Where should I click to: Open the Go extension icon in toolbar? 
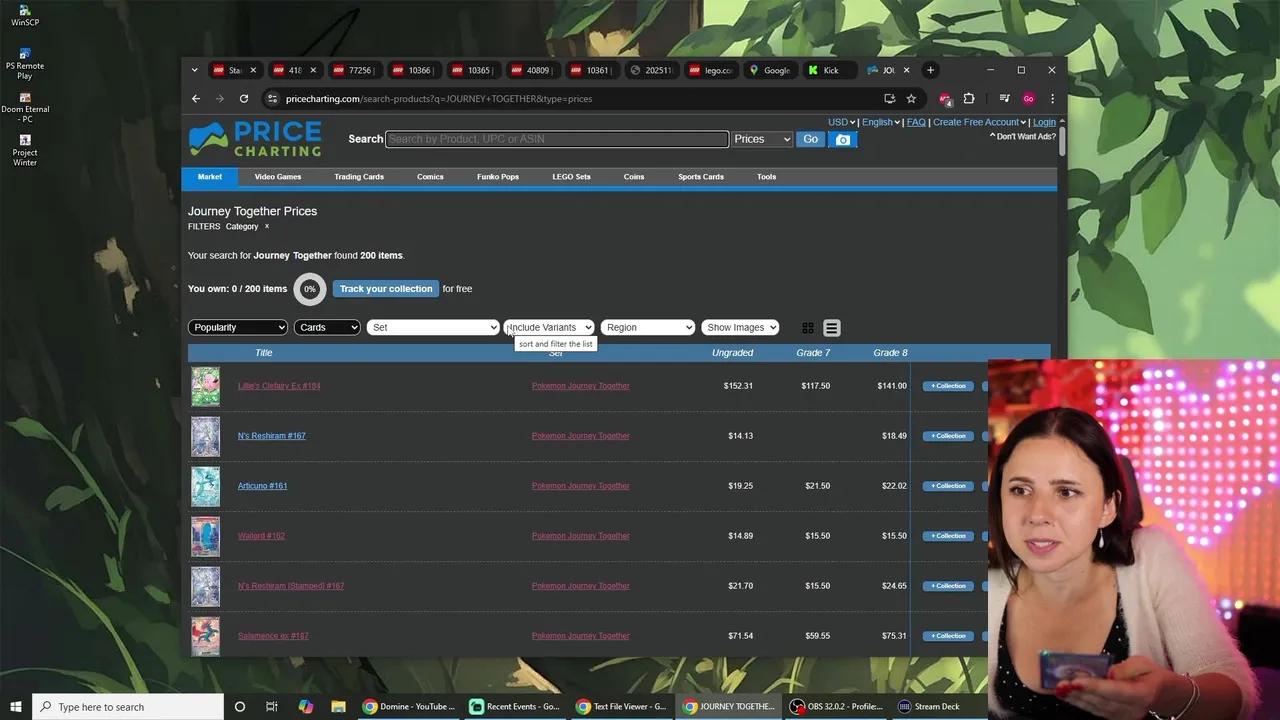point(1029,98)
